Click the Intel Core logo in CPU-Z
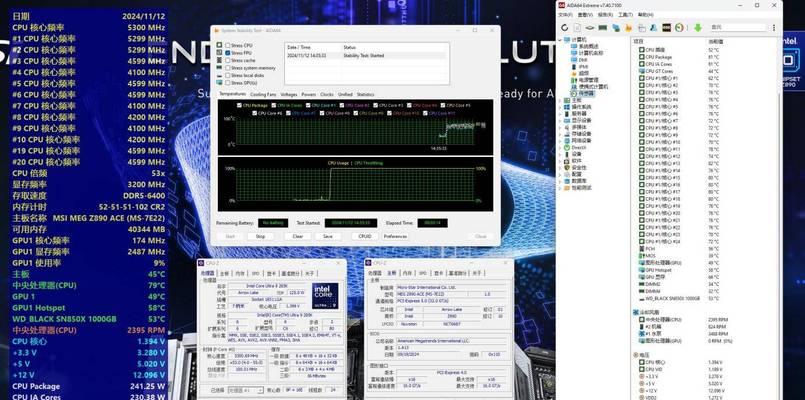 click(x=325, y=295)
